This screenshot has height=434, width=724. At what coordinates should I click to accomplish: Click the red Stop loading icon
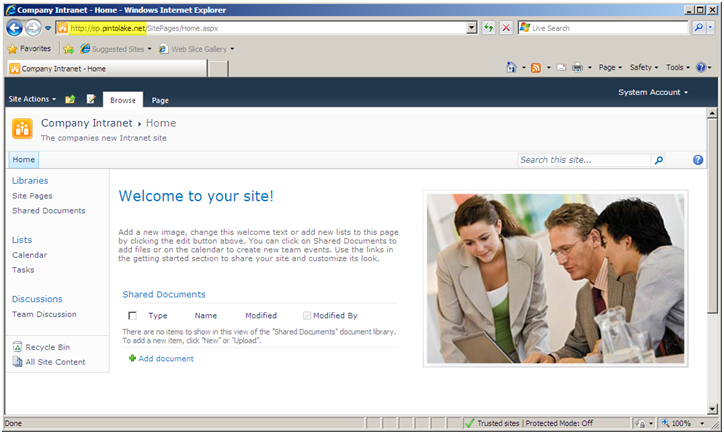[x=506, y=28]
